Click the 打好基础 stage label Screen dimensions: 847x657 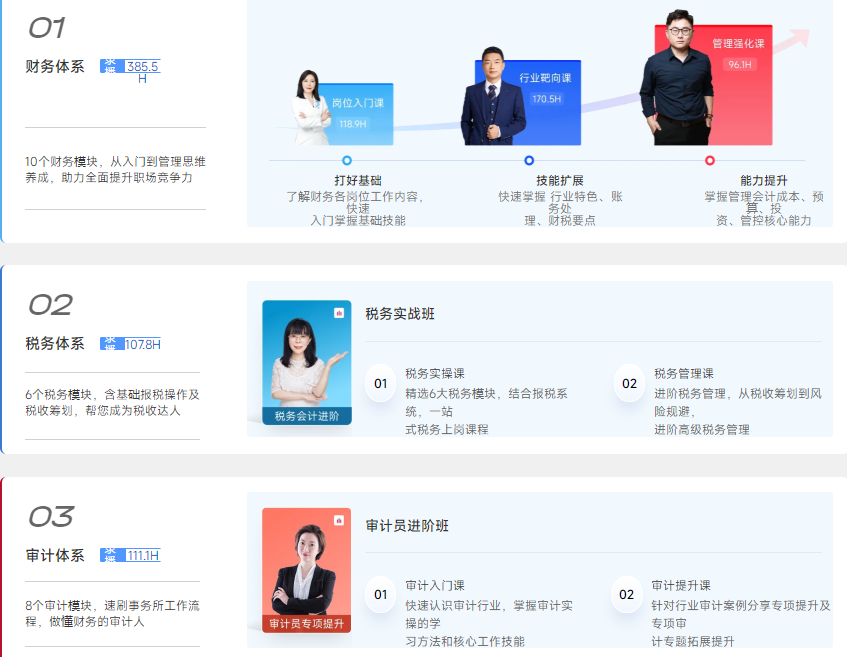[358, 180]
